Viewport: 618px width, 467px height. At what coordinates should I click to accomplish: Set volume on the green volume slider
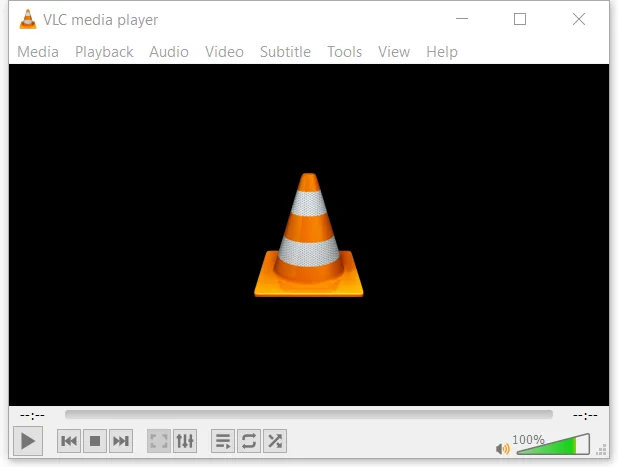(x=553, y=444)
